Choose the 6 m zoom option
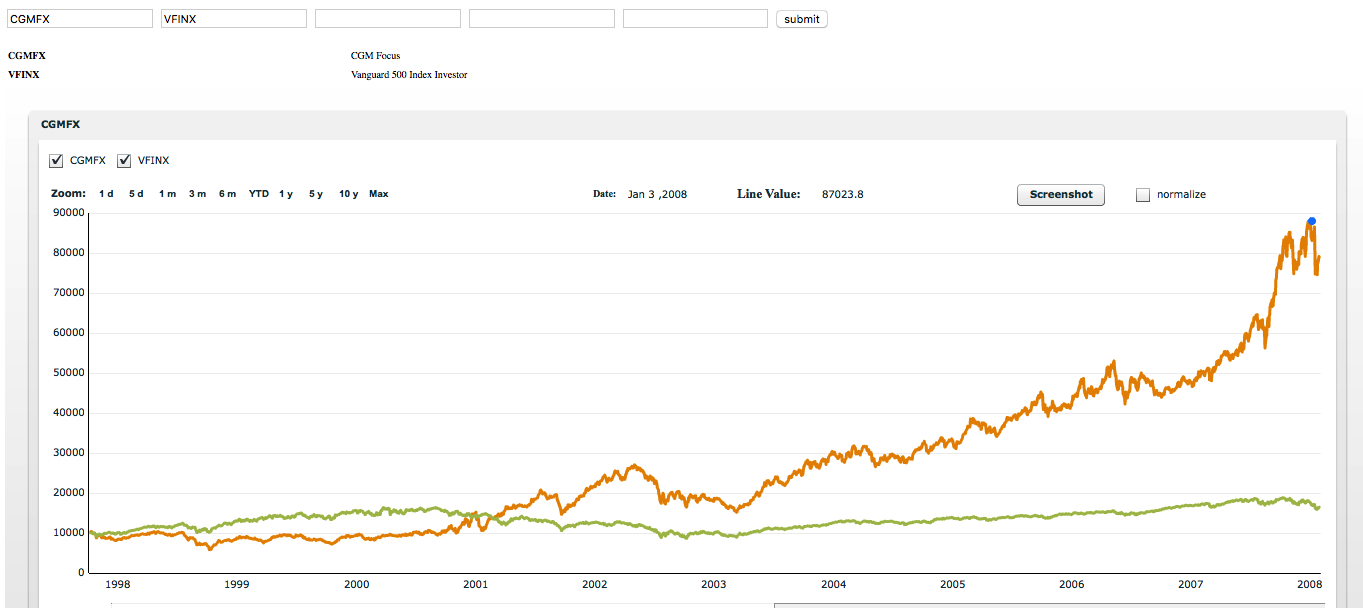 click(227, 194)
